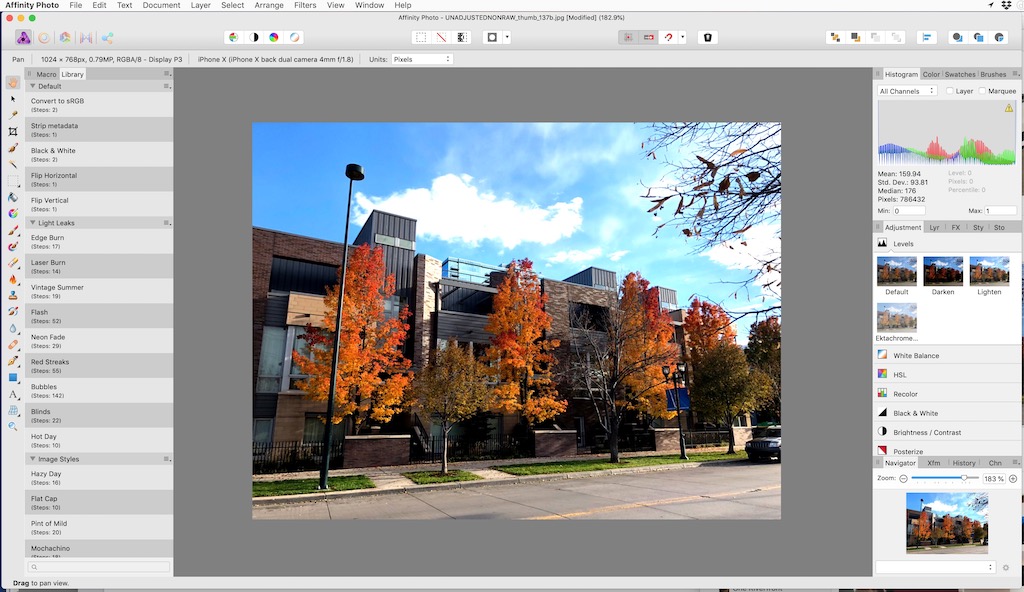This screenshot has height=592, width=1024.
Task: Enable the Marquee checkbox in the Histogram panel
Action: tap(983, 91)
